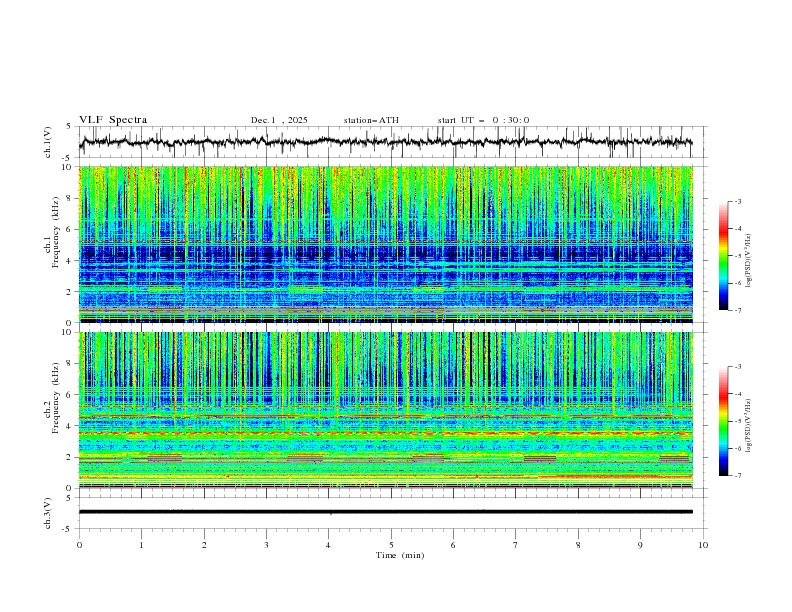792x612 pixels.
Task: Click the Dec.1, 2025 date label
Action: coord(279,120)
